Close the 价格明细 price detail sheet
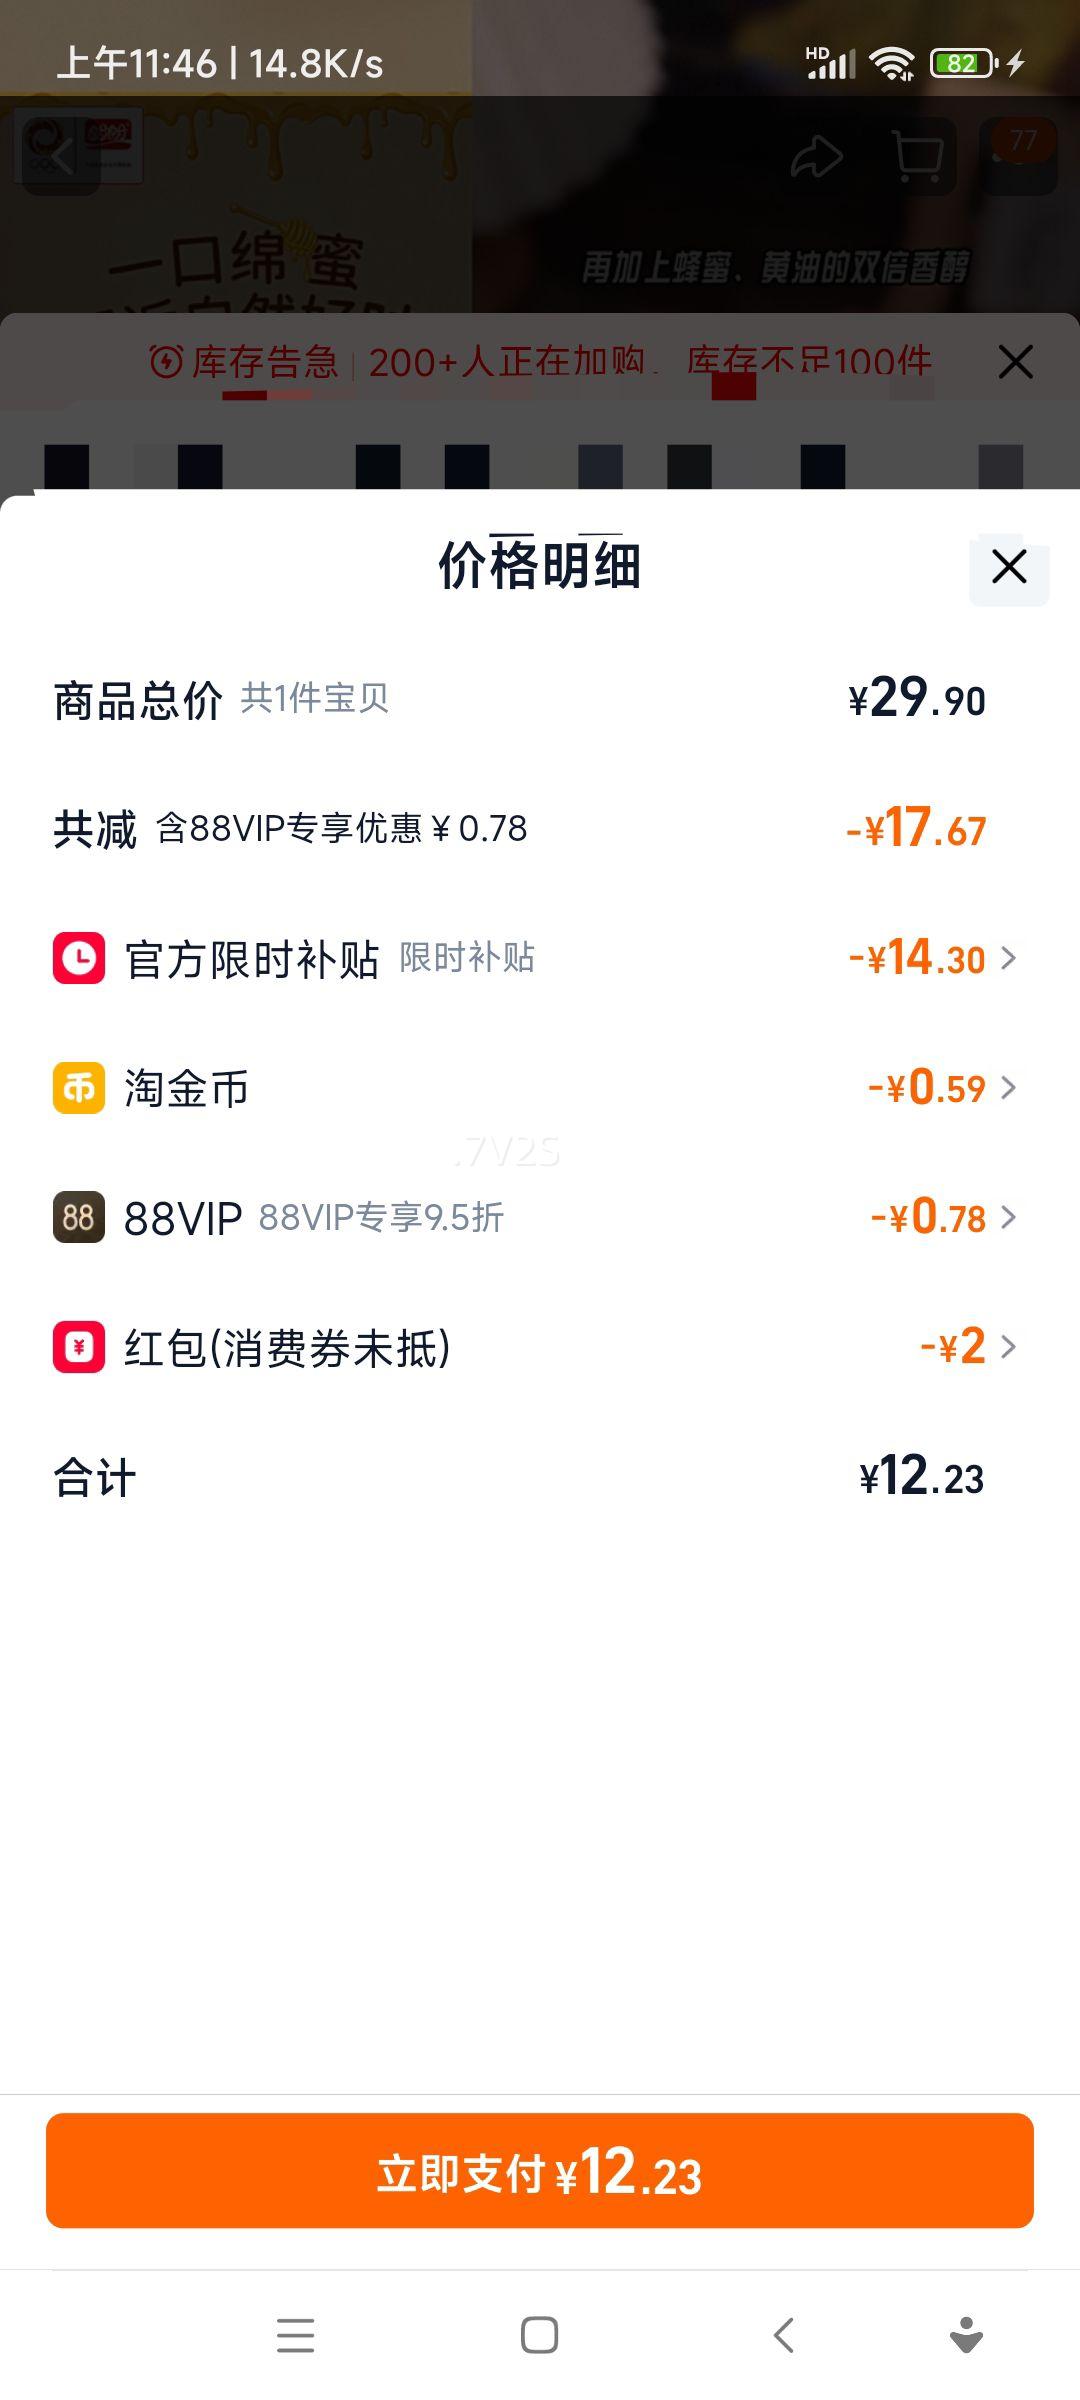This screenshot has width=1080, height=2400. tap(1009, 567)
